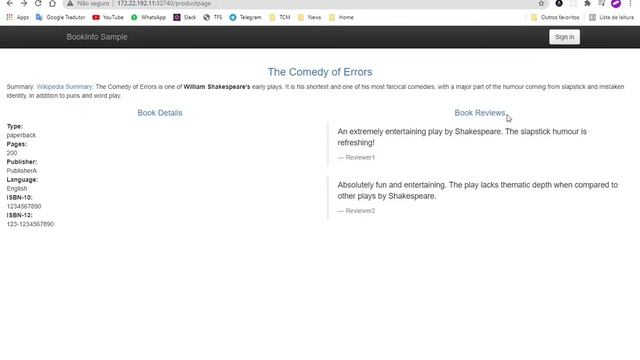Image resolution: width=640 pixels, height=360 pixels.
Task: Open the purple profile avatar
Action: coord(616,3)
